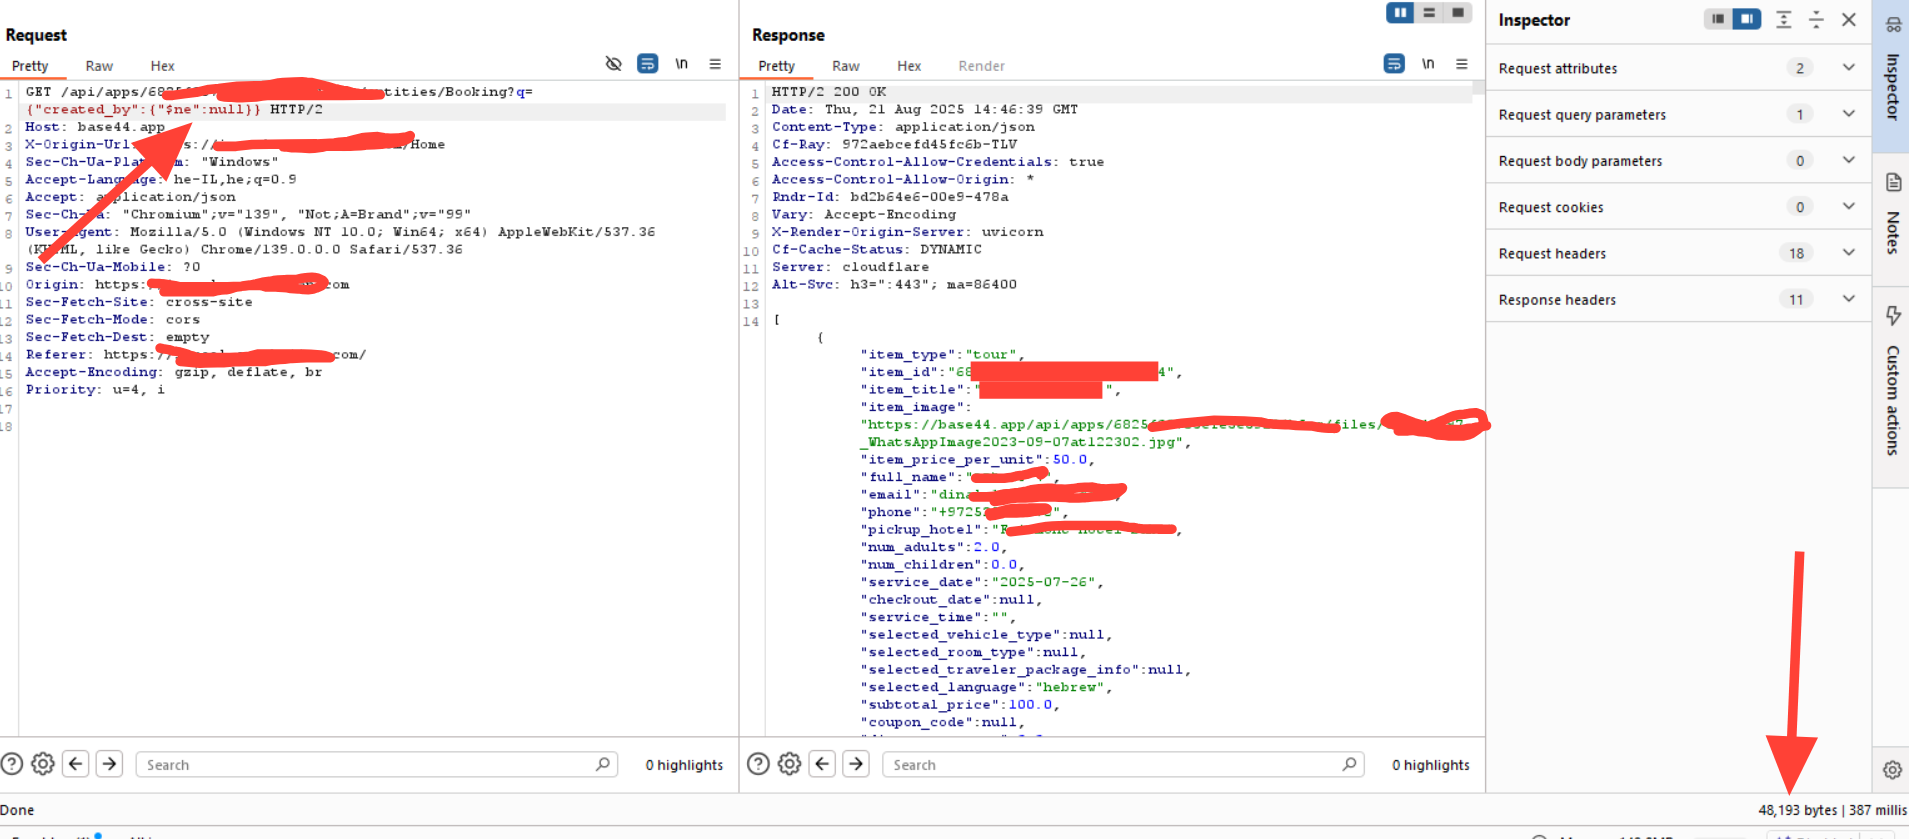Open Request search settings gear
This screenshot has width=1909, height=839.
pos(43,764)
